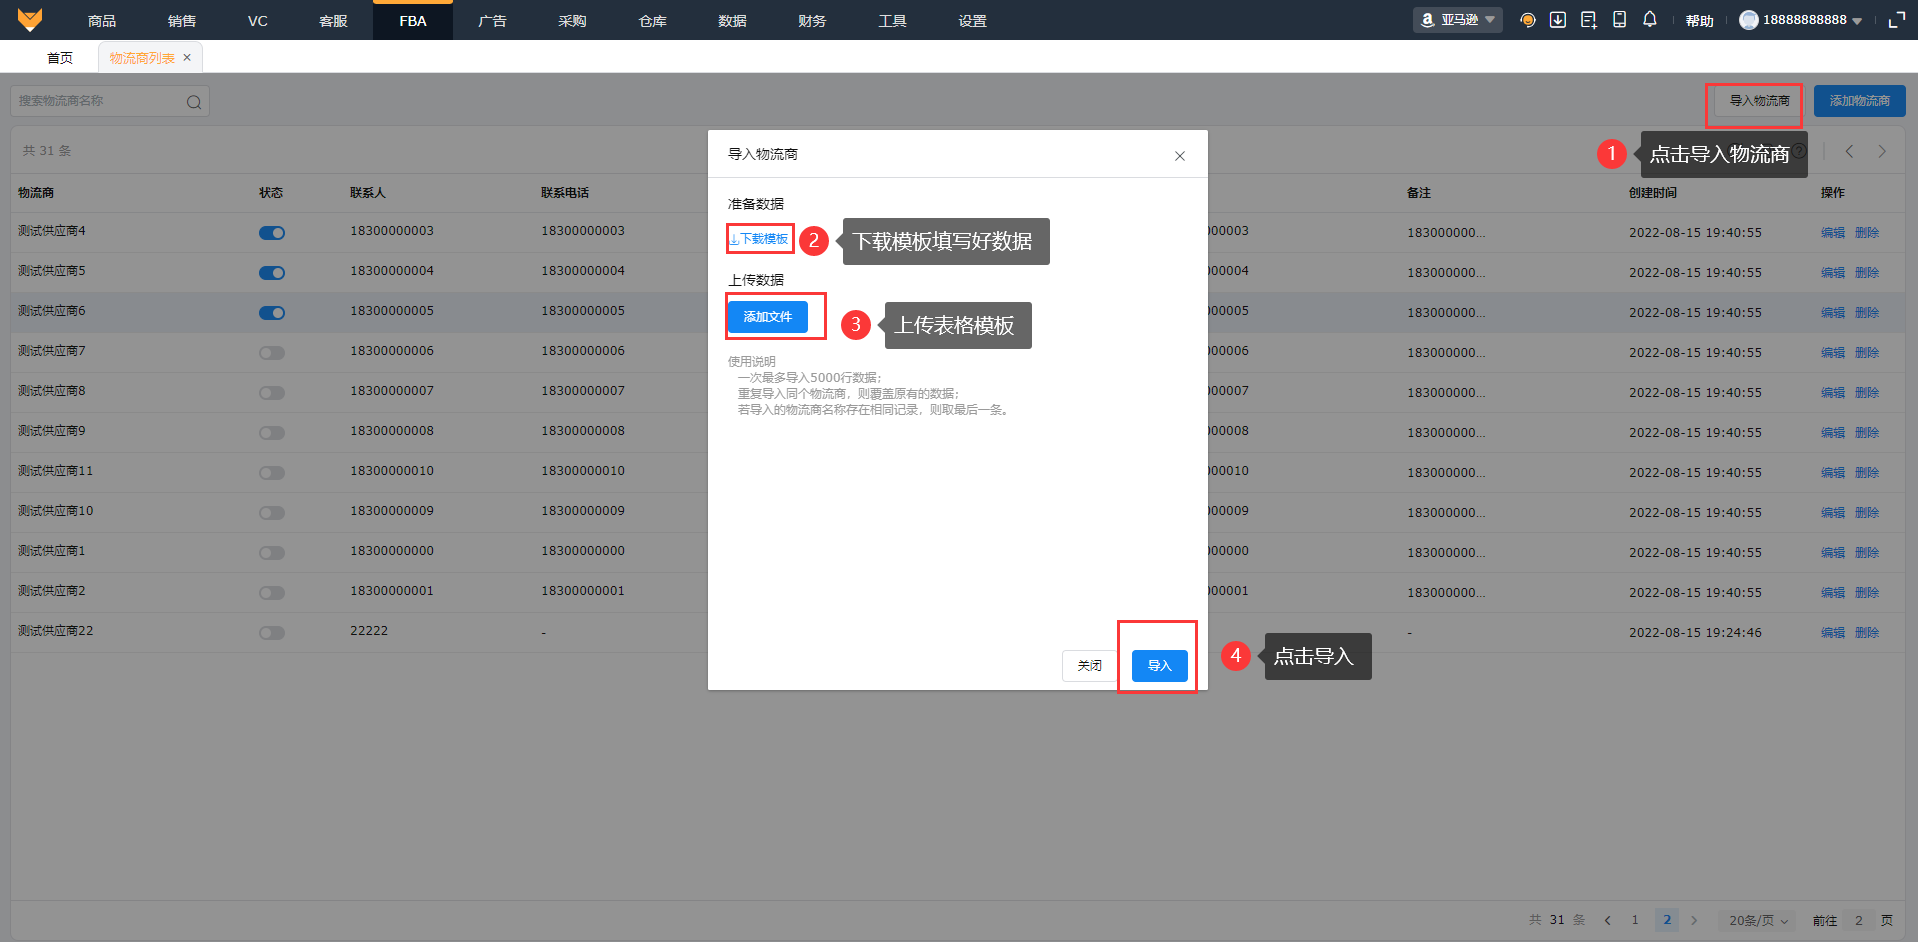Screen dimensions: 1918x942
Task: Click 帮助 in the header
Action: (x=1700, y=21)
